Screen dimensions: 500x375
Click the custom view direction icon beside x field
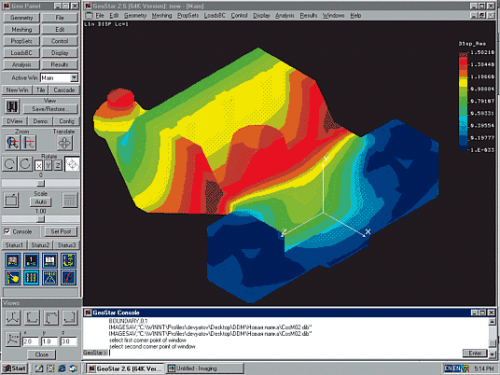click(x=13, y=339)
